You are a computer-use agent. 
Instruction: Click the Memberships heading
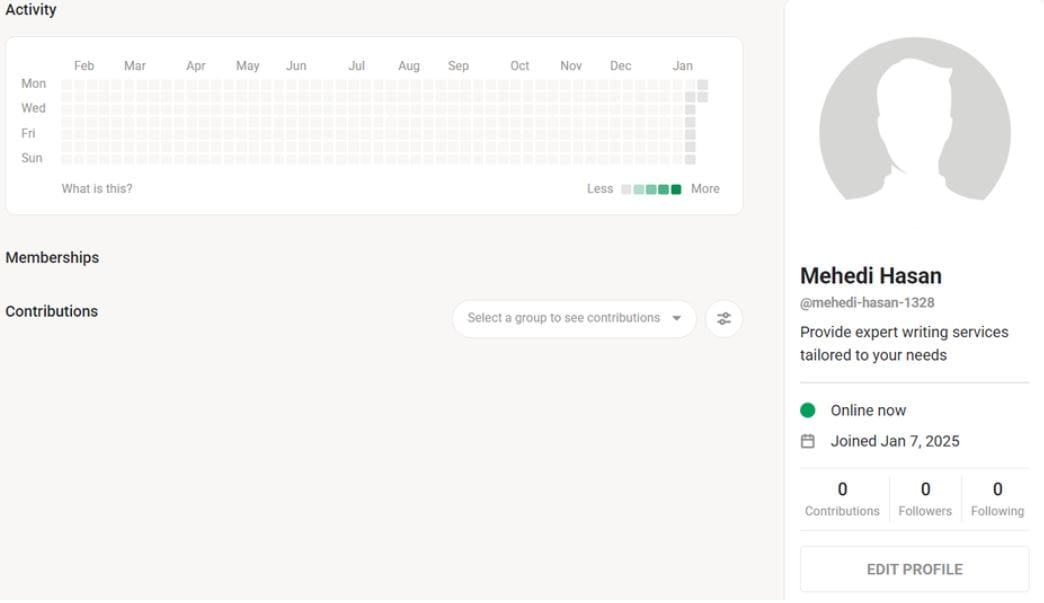coord(52,258)
